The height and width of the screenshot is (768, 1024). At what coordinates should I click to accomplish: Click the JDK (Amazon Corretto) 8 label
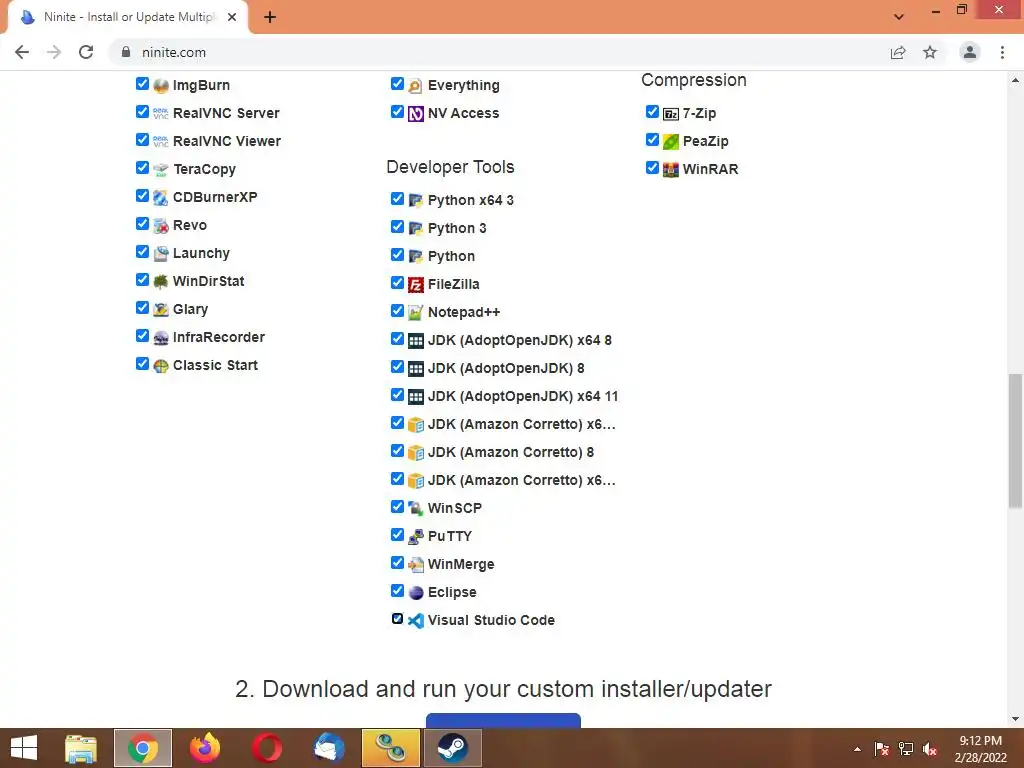point(511,452)
